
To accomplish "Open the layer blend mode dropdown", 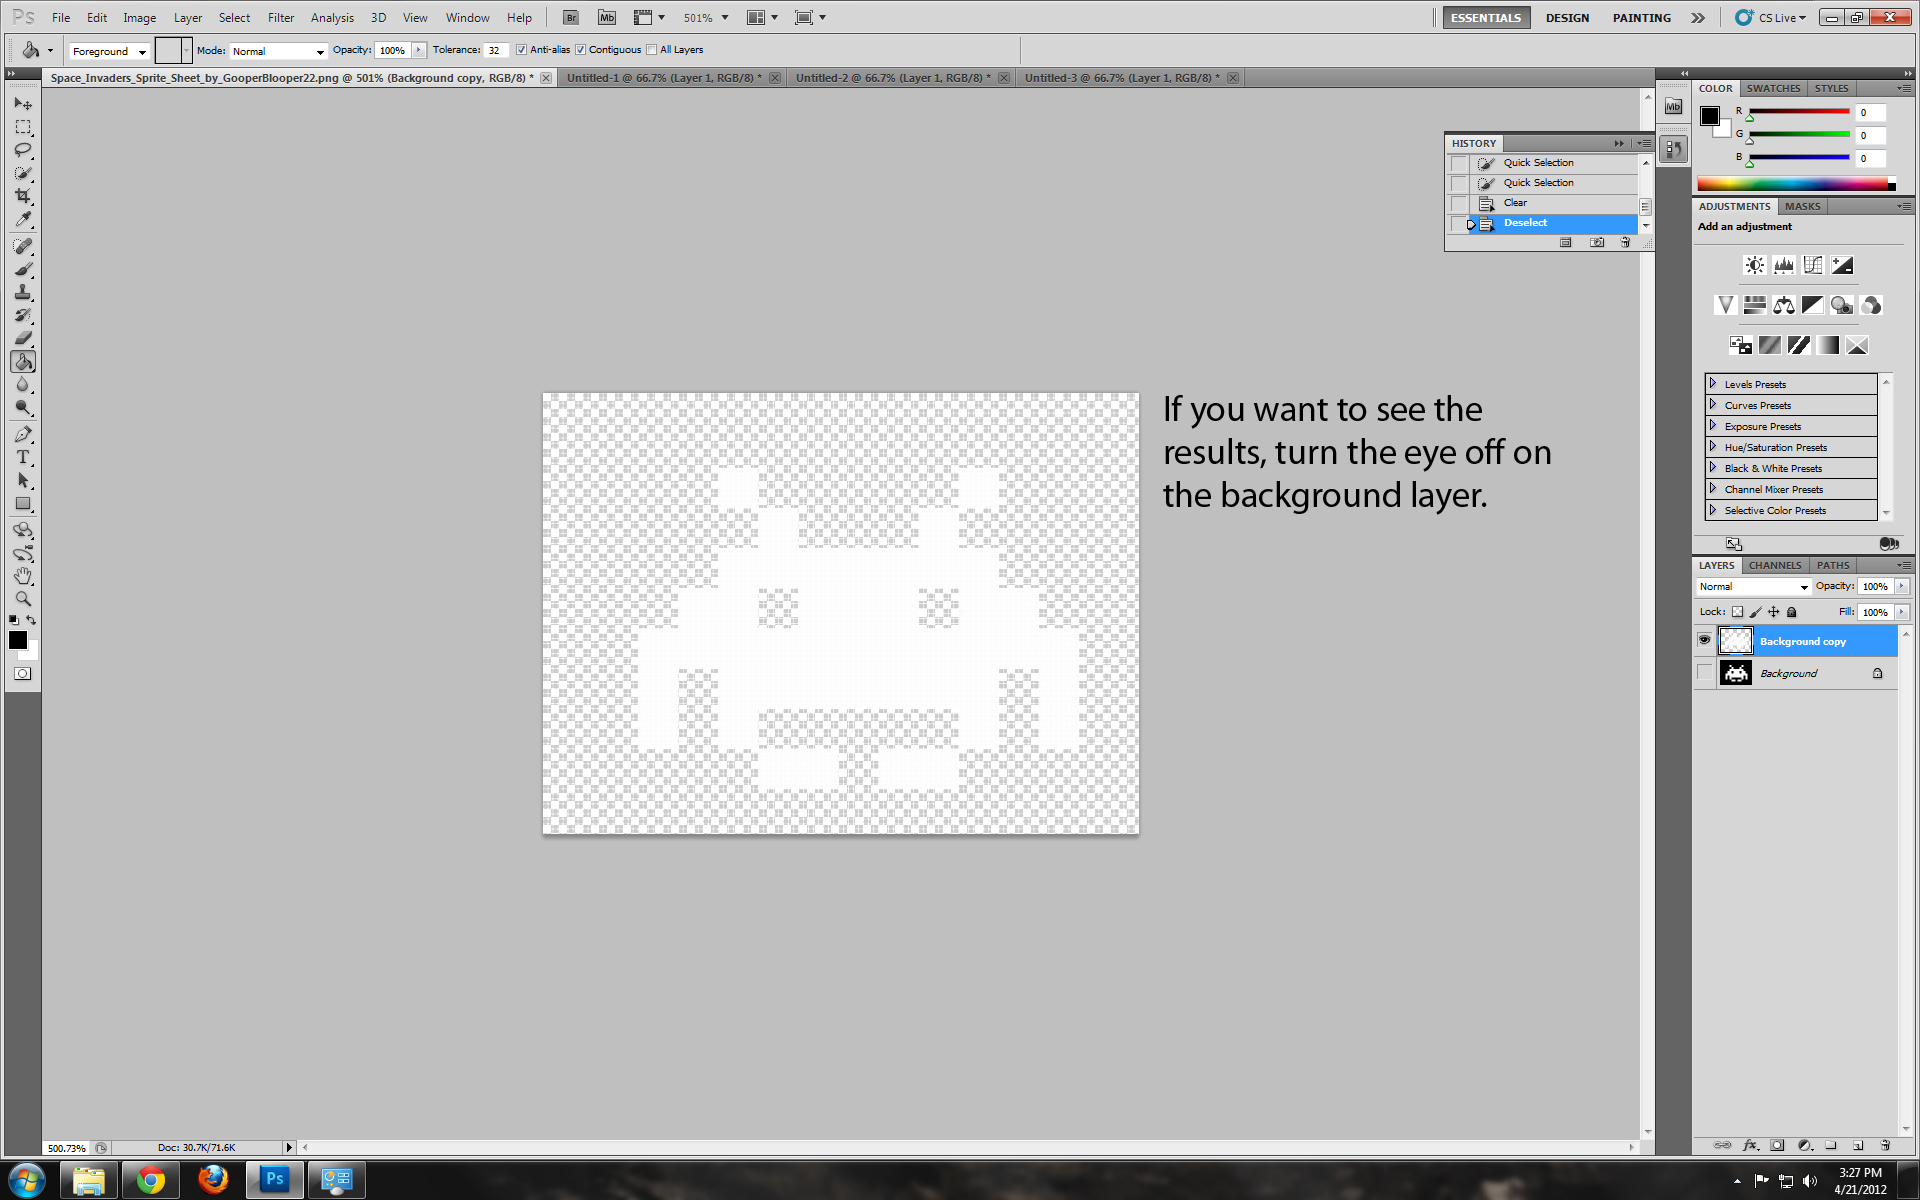I will pos(1753,587).
